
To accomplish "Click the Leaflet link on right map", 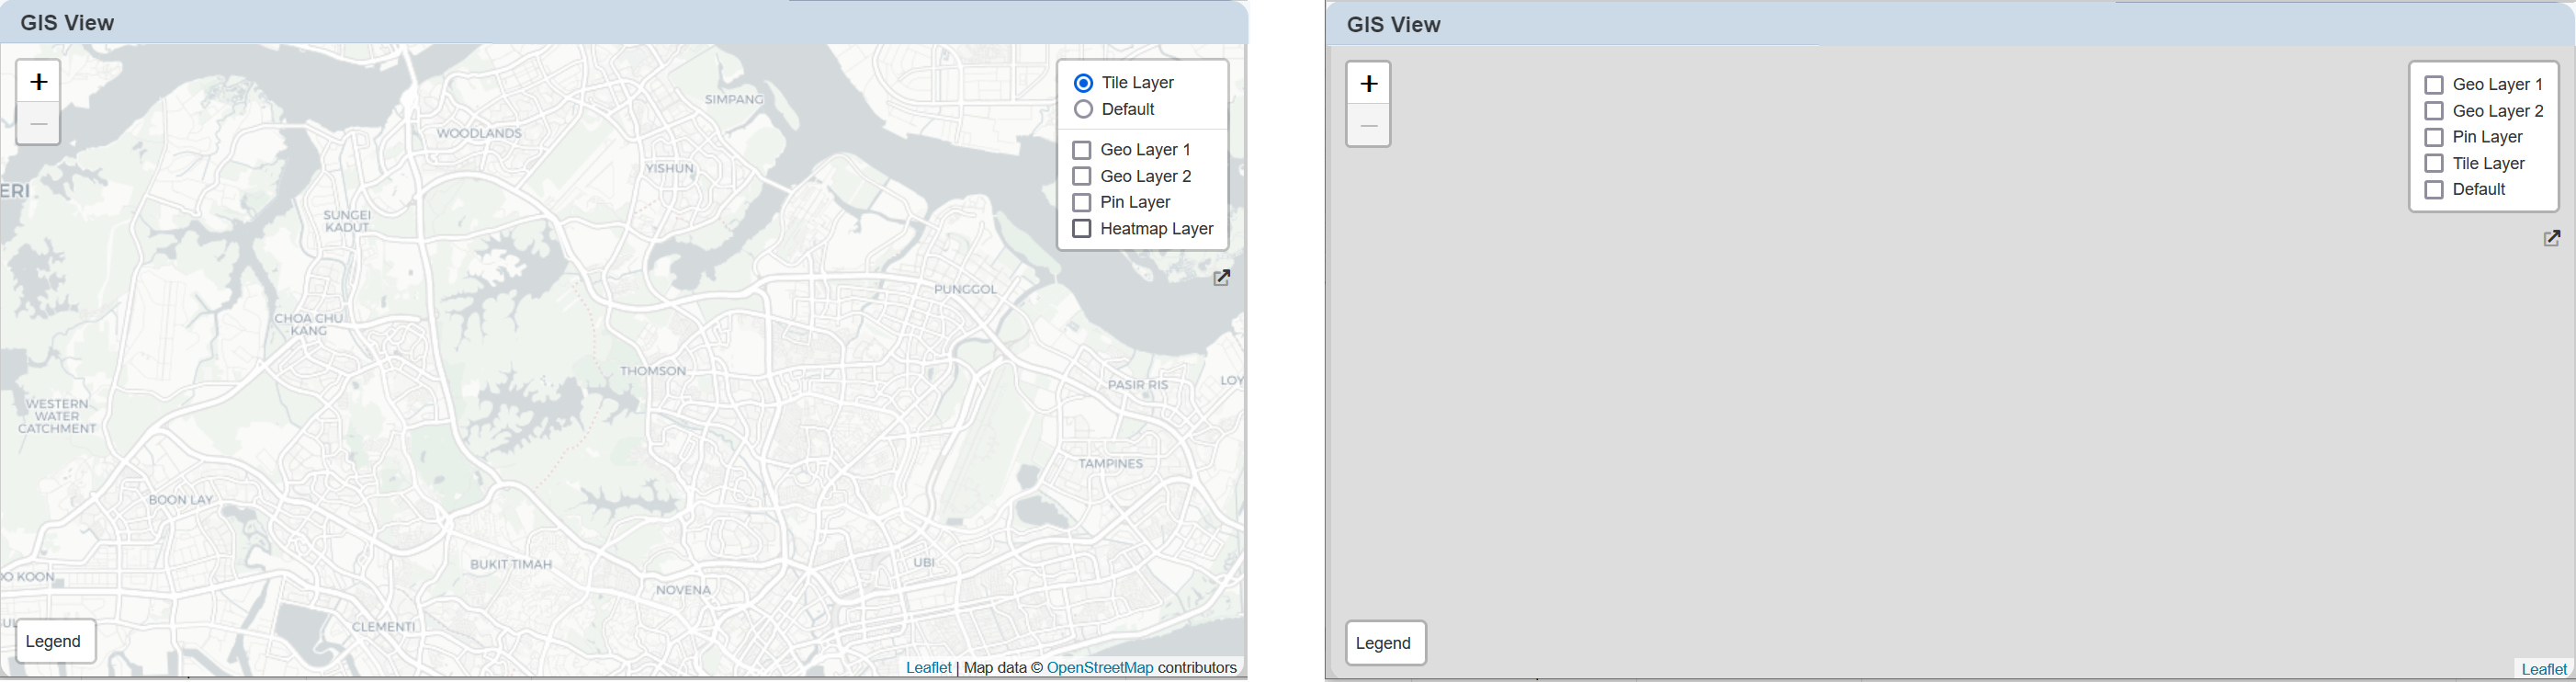I will coord(2543,669).
